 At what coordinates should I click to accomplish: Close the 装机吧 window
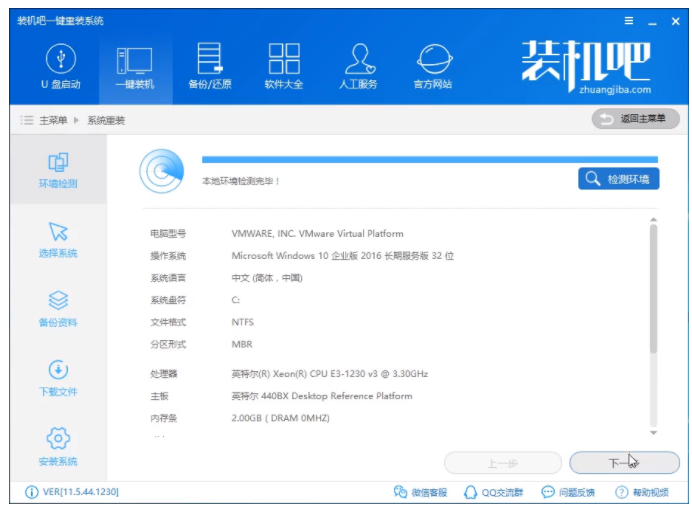pyautogui.click(x=676, y=21)
